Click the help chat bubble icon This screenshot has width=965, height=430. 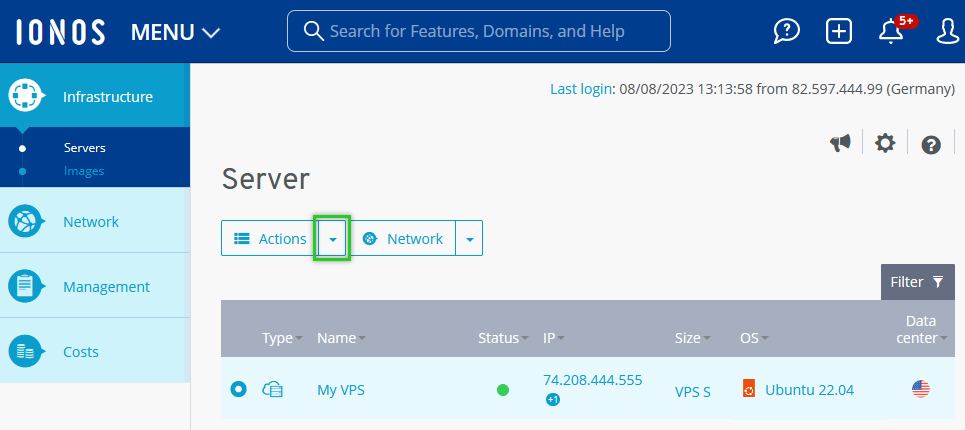point(787,32)
